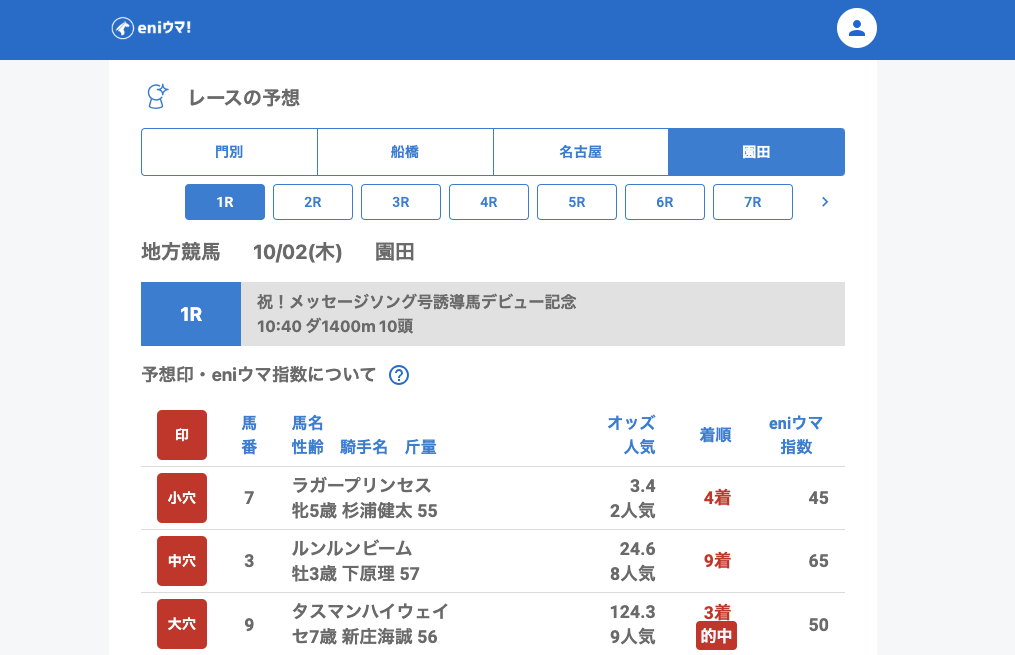Select the 園田 racecourse tab
The width and height of the screenshot is (1015, 655).
pyautogui.click(x=756, y=152)
